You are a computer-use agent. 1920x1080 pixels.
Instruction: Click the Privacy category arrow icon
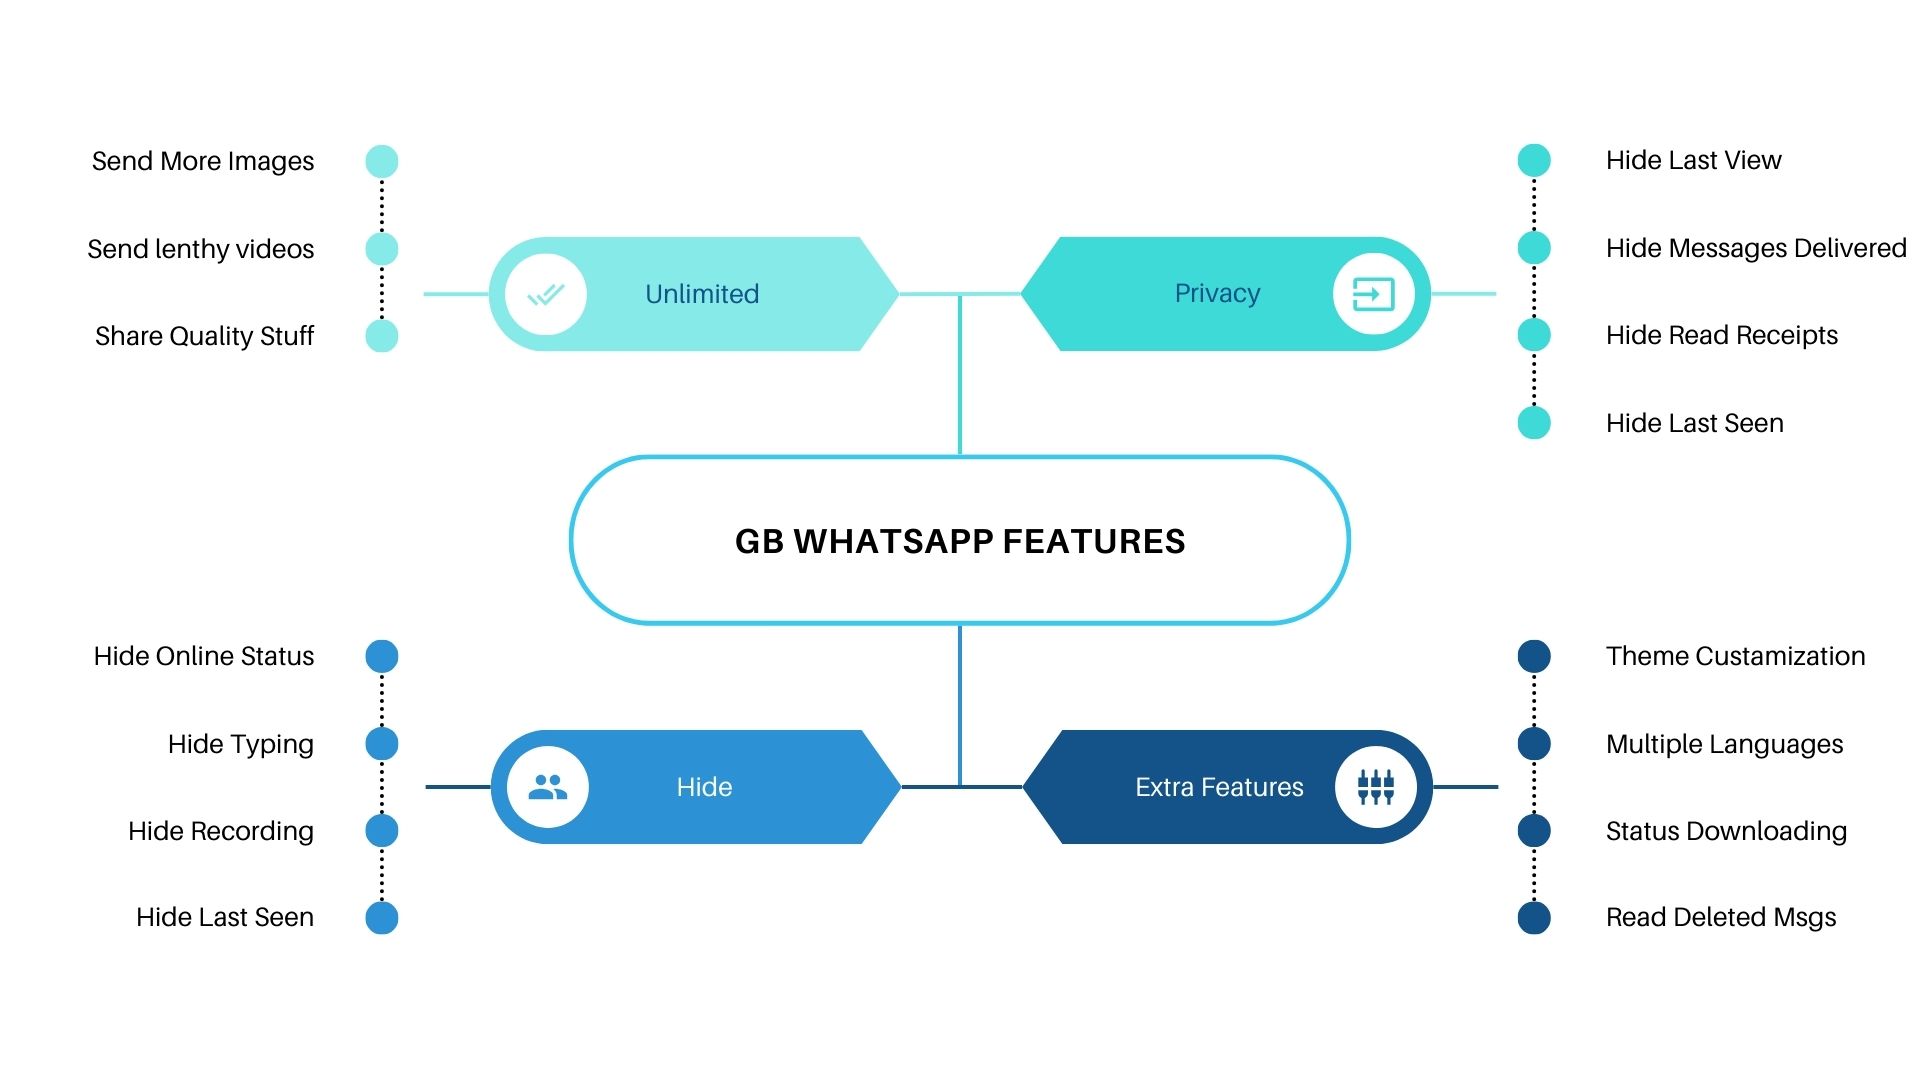pyautogui.click(x=1373, y=291)
